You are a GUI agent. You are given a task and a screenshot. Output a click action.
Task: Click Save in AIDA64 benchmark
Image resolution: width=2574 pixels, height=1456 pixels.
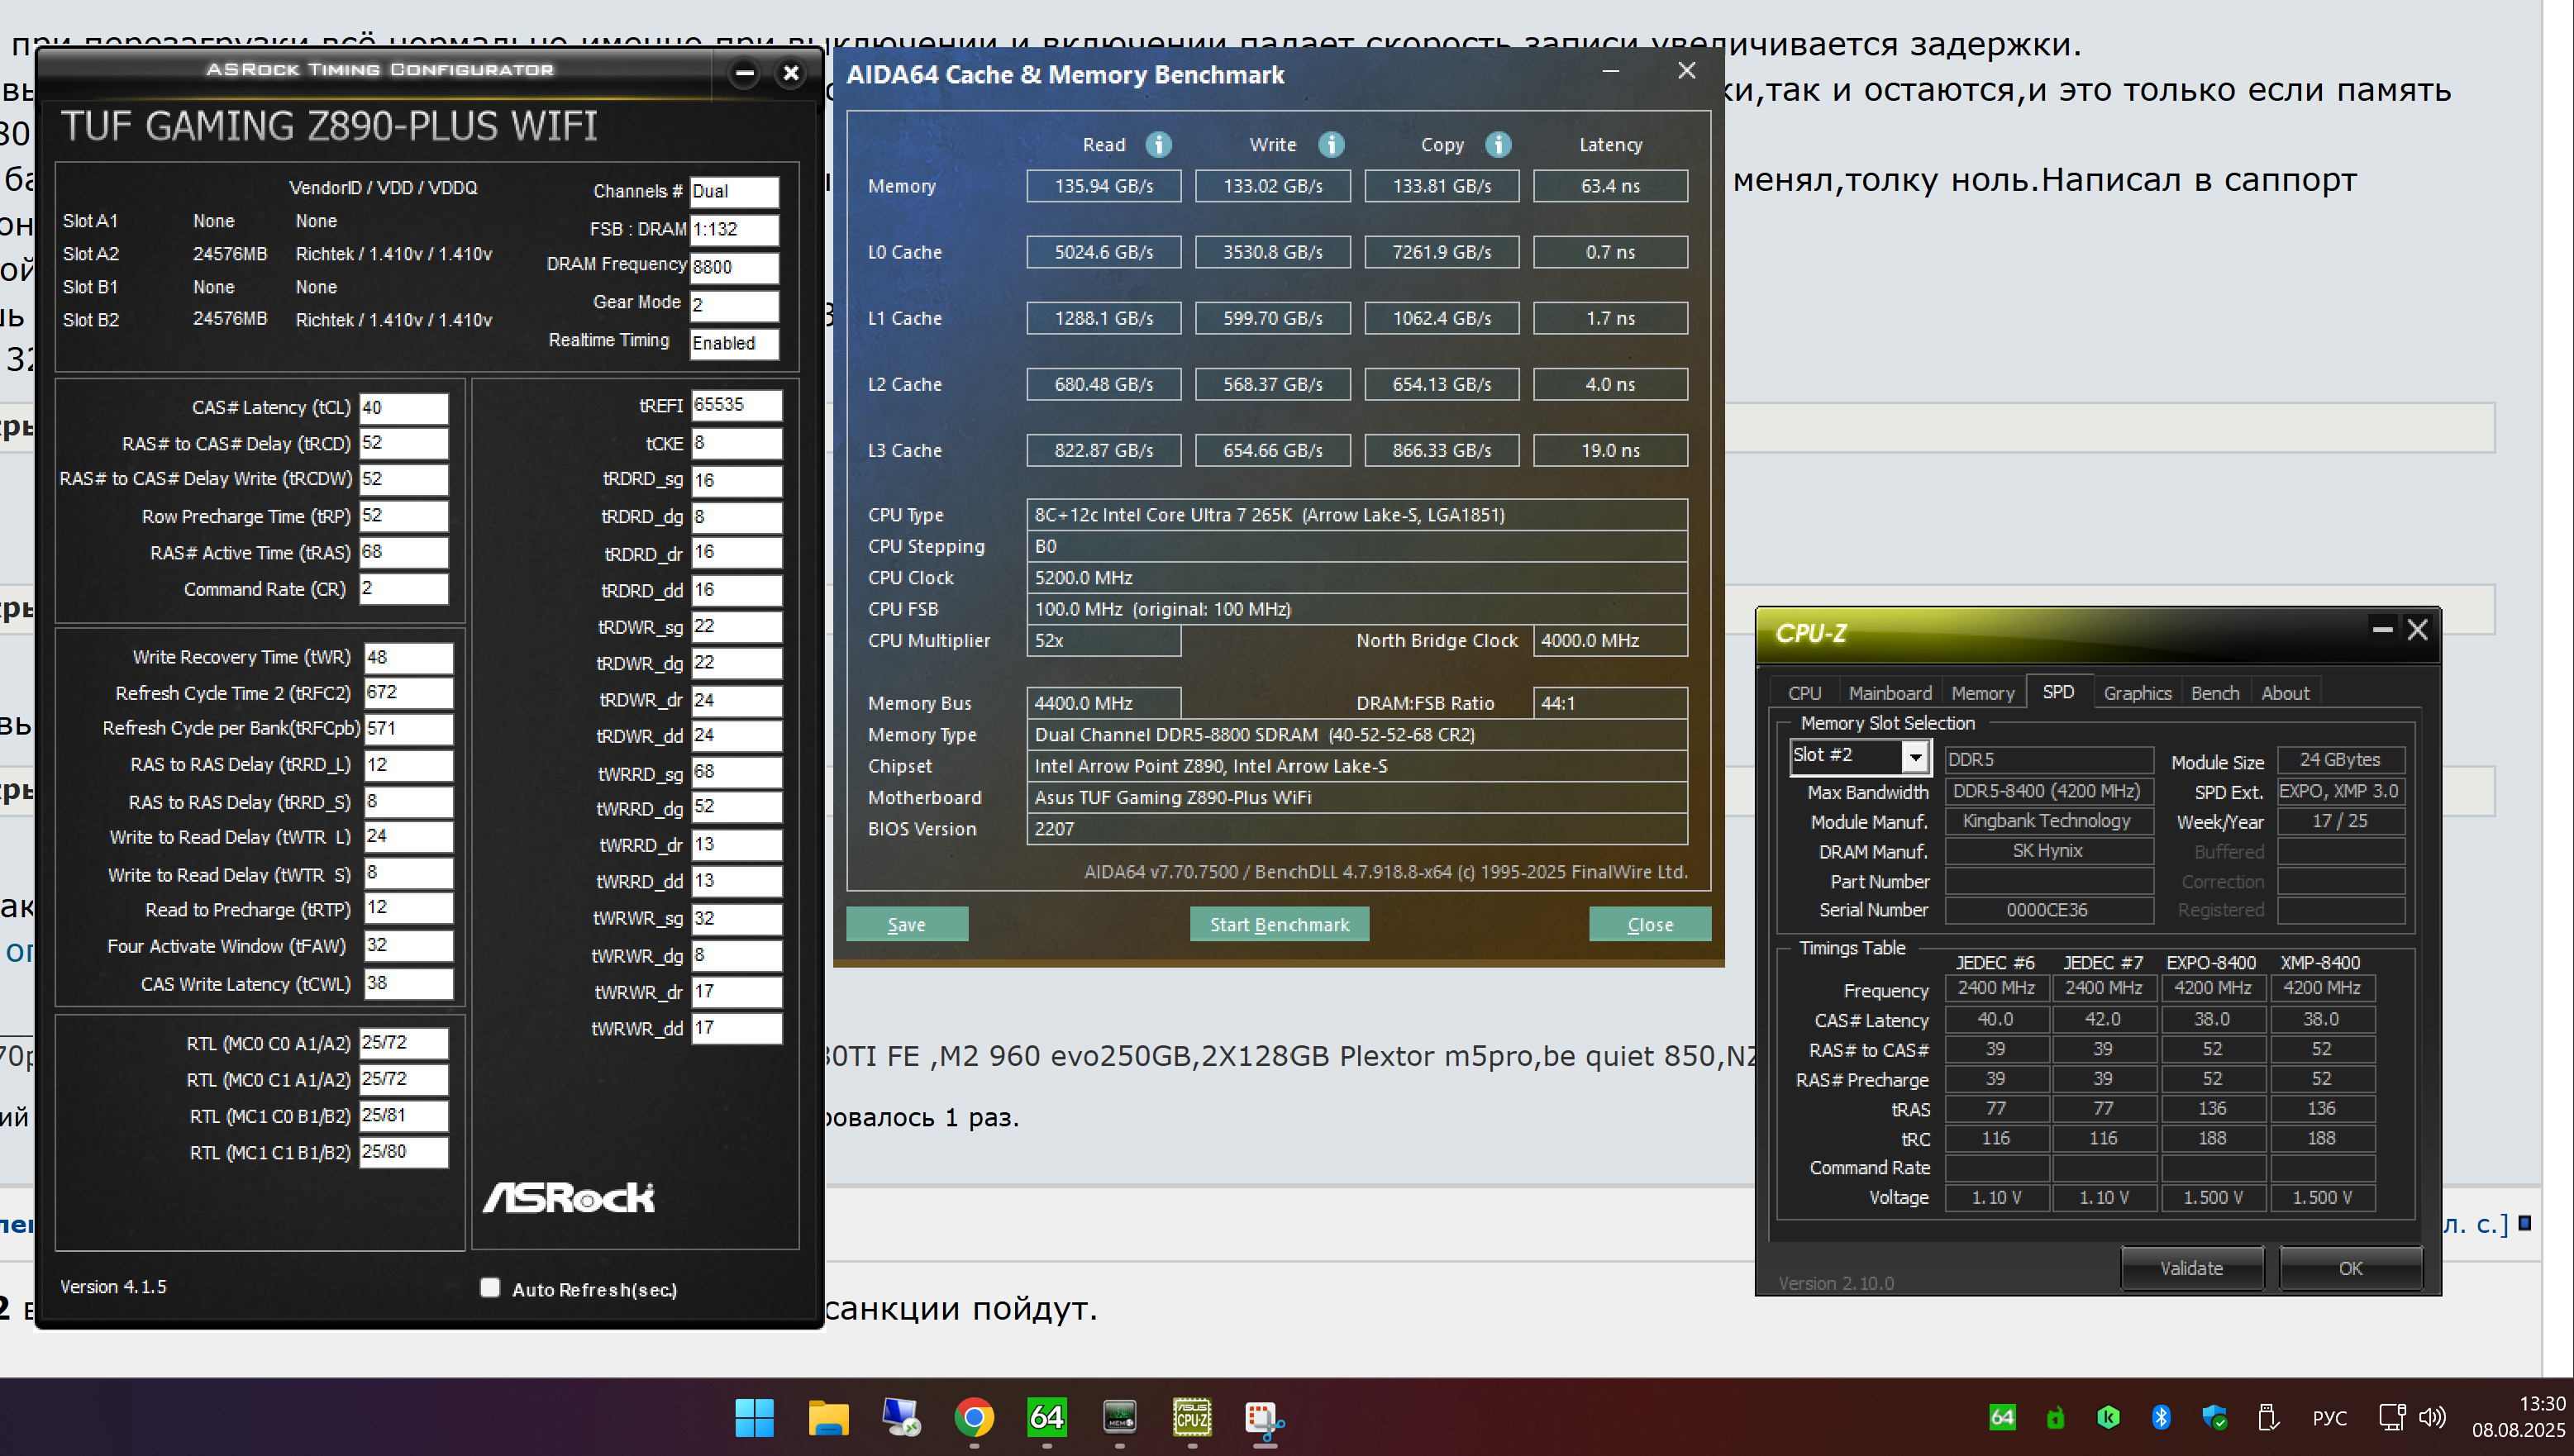[906, 924]
